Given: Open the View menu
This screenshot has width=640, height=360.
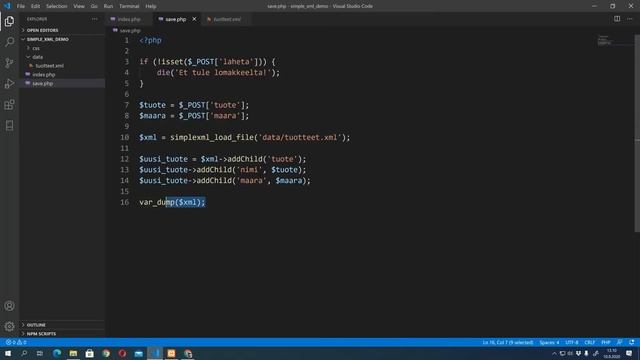Looking at the screenshot, I should tap(79, 6).
